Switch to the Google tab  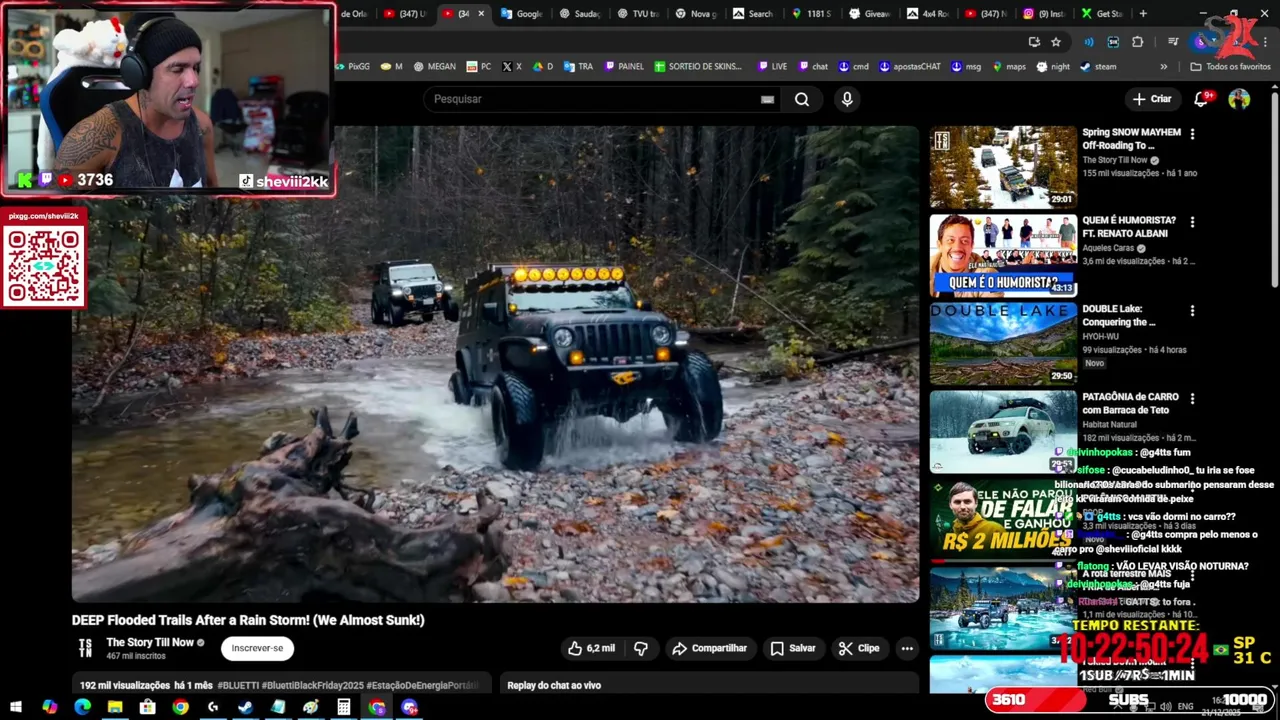click(x=521, y=14)
